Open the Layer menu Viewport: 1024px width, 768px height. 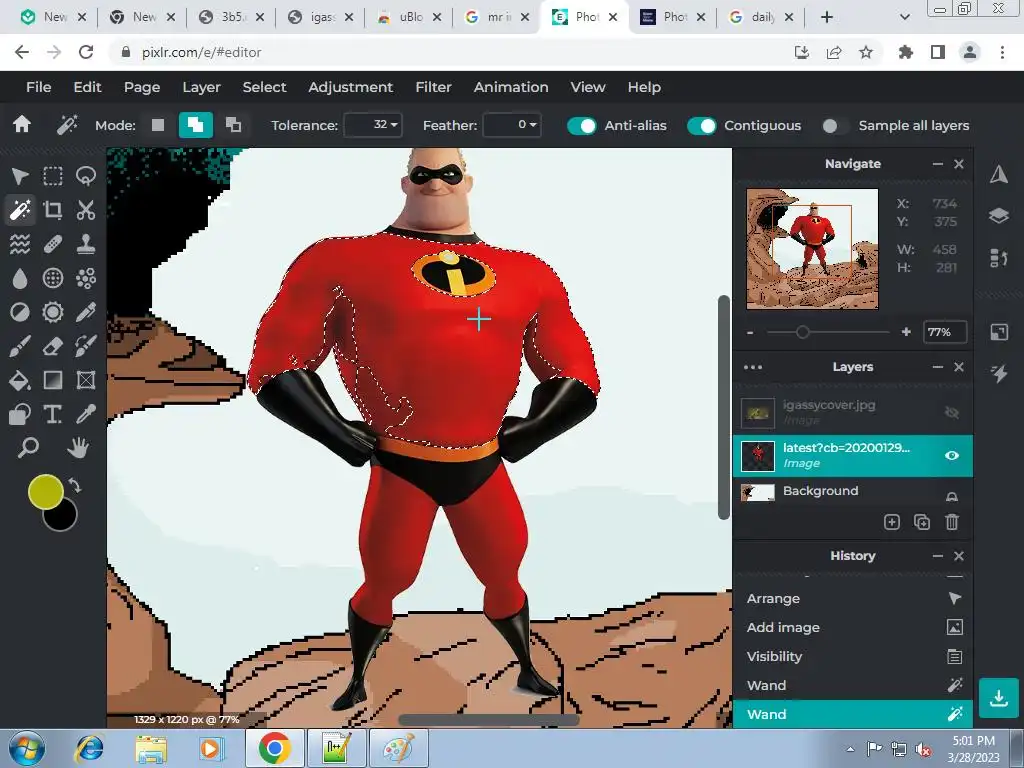click(x=201, y=87)
